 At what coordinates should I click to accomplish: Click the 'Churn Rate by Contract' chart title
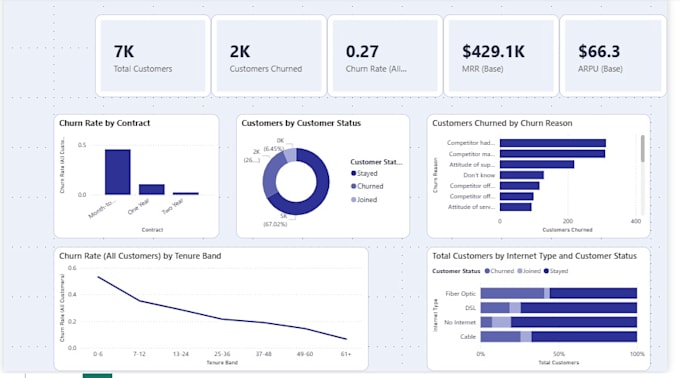pyautogui.click(x=105, y=123)
